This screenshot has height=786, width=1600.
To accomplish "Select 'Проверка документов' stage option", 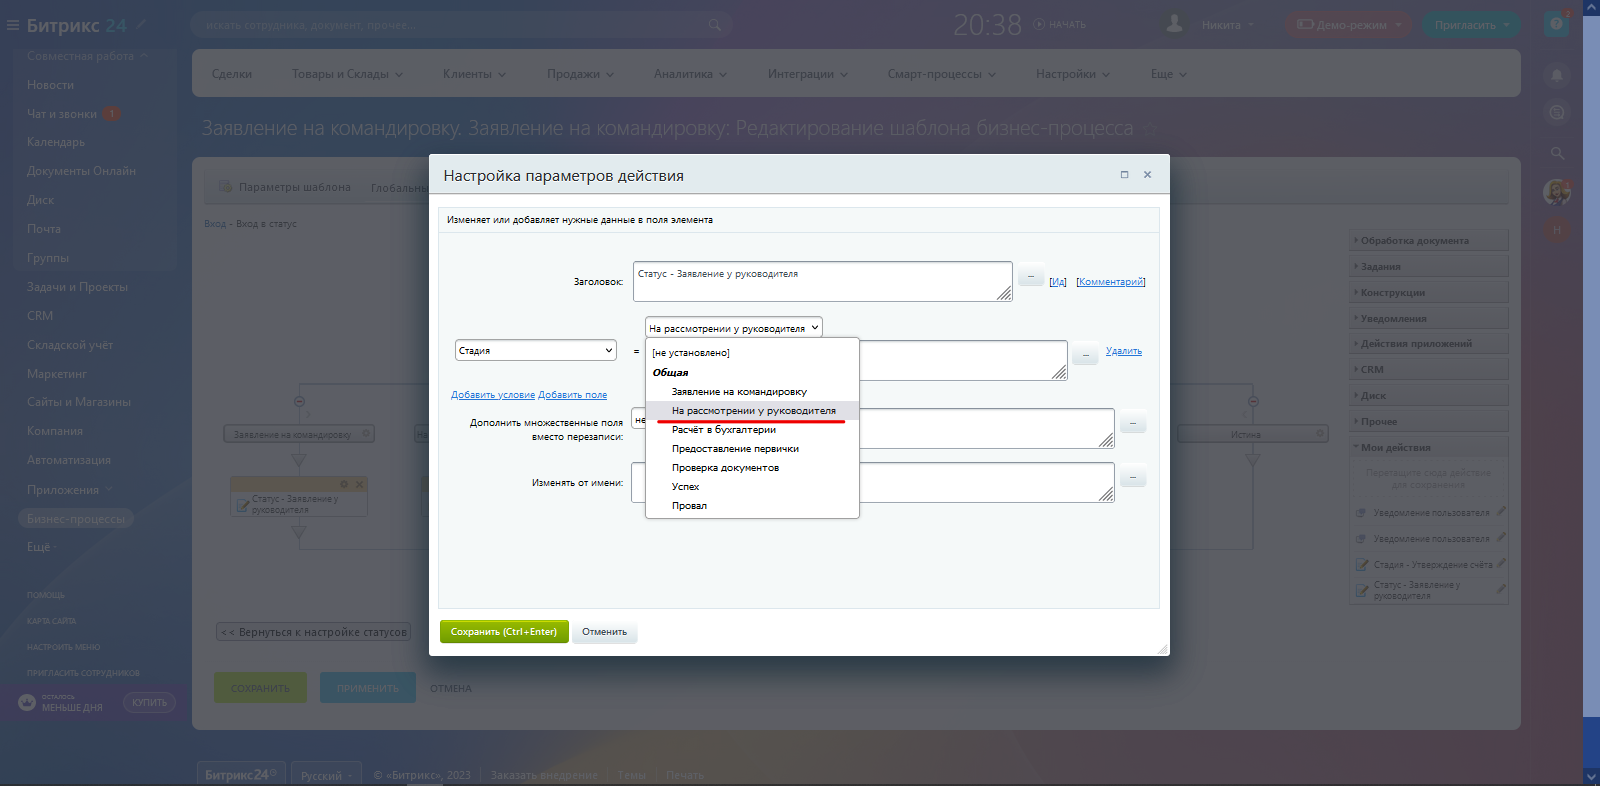I will click(x=752, y=468).
